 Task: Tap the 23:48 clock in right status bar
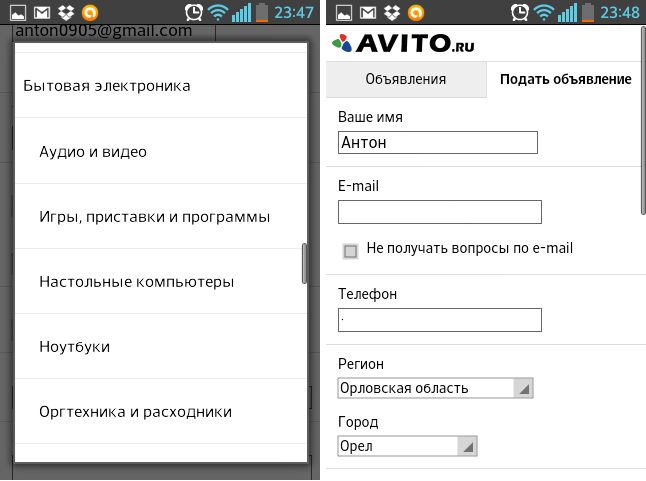620,13
